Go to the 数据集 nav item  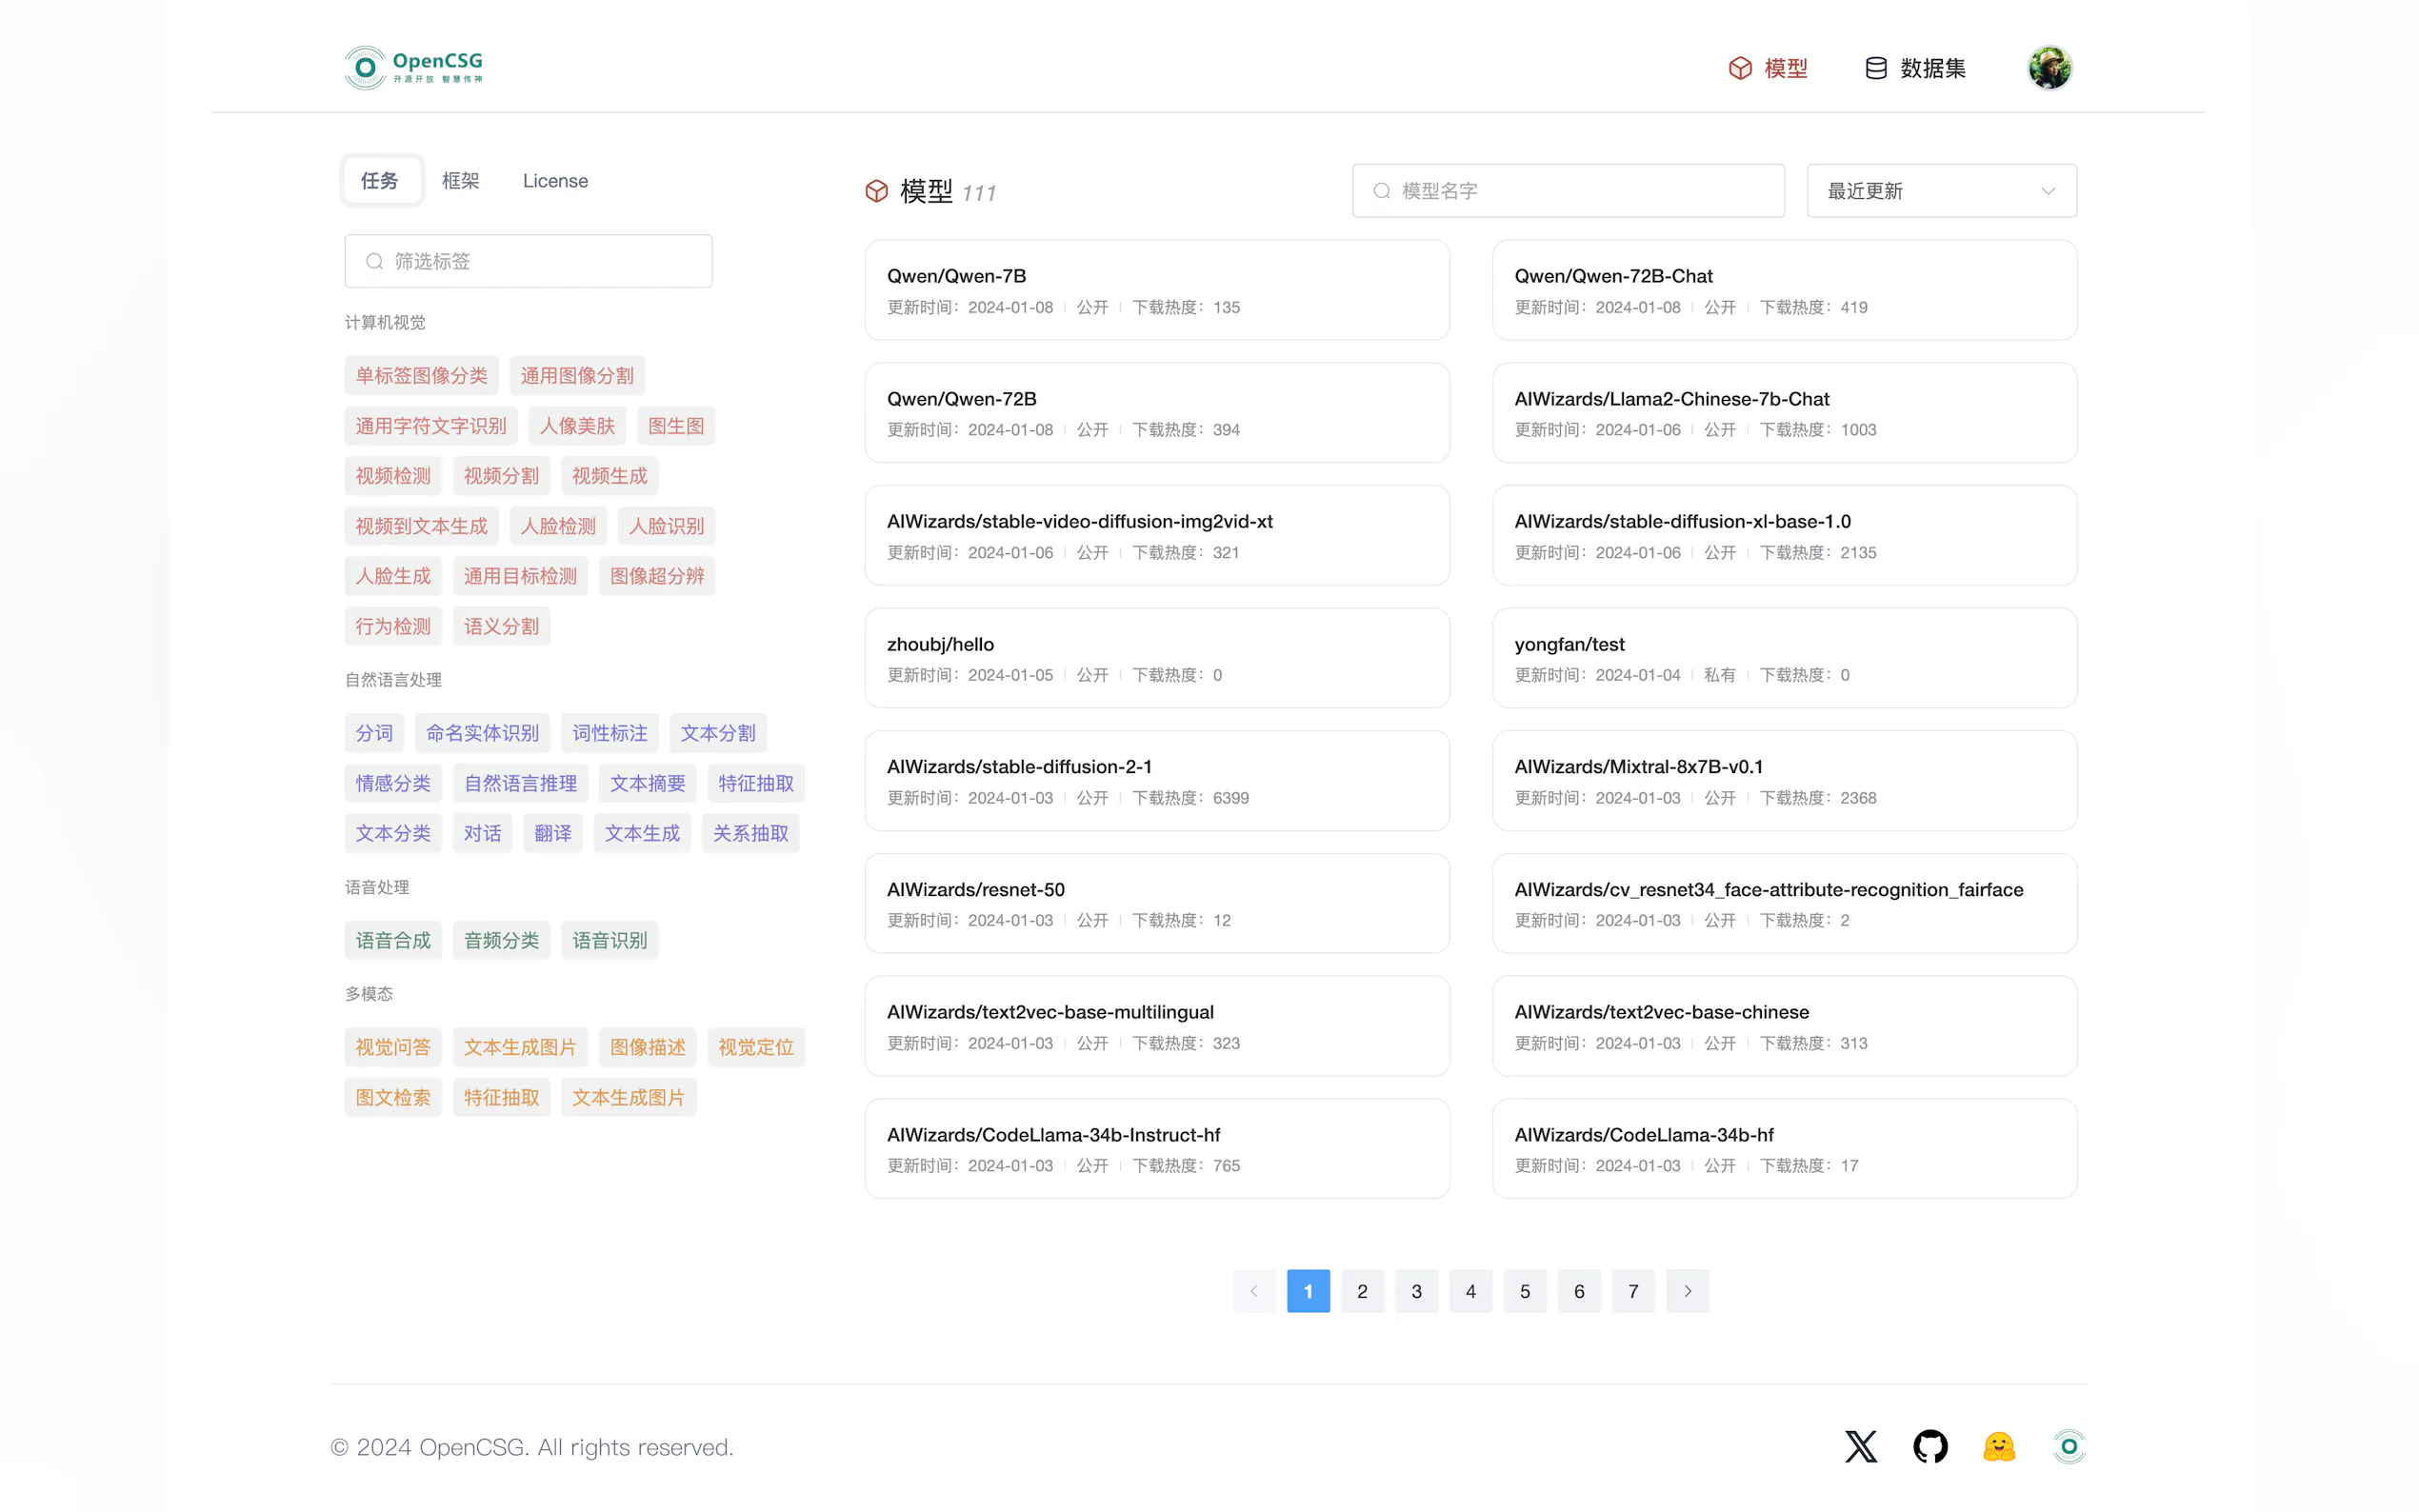(x=1915, y=68)
